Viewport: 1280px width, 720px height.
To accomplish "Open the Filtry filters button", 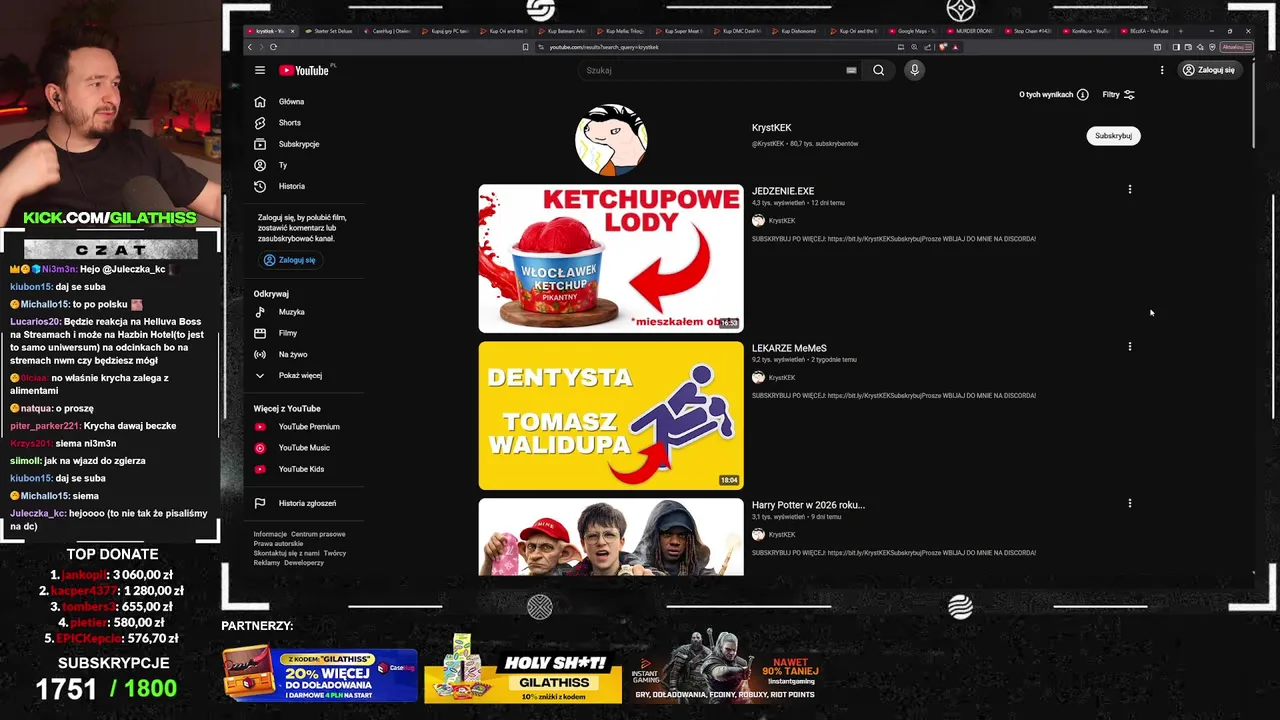I will pos(1118,95).
